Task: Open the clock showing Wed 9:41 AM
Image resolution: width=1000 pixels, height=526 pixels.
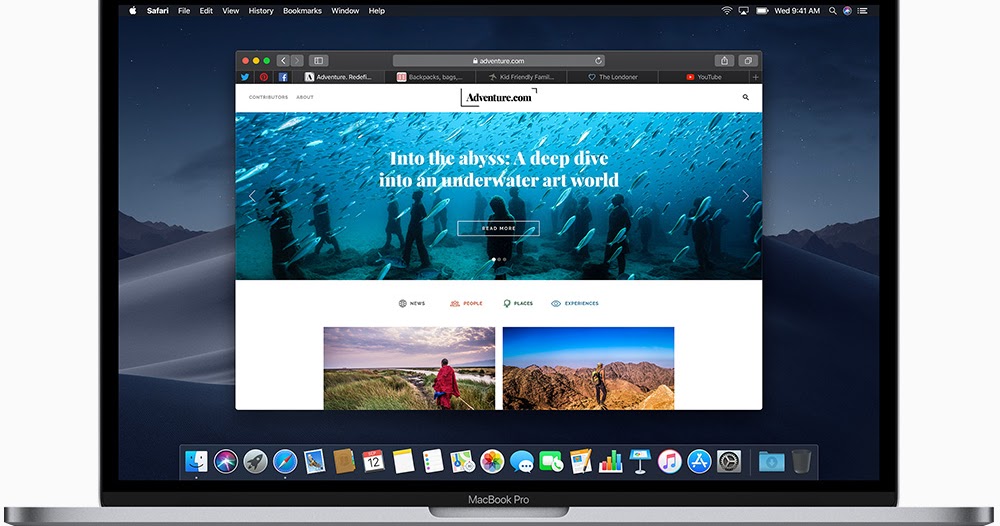Action: (x=797, y=10)
